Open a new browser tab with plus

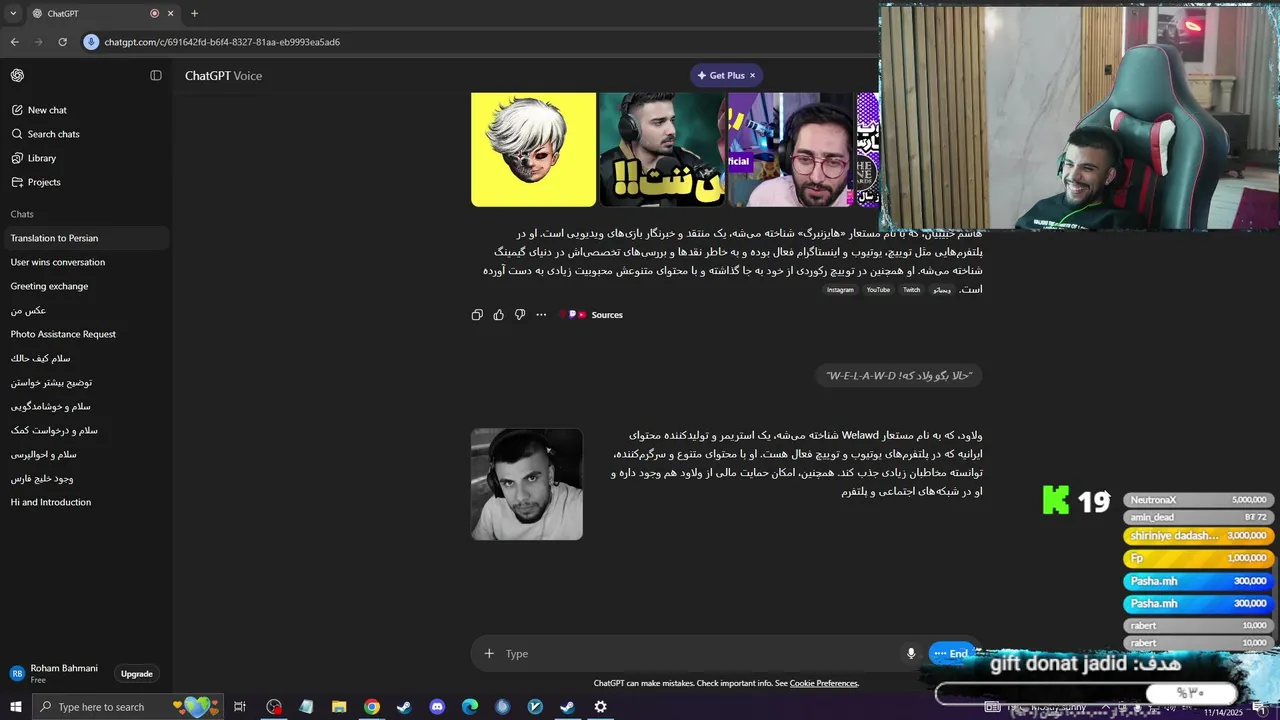pos(194,13)
